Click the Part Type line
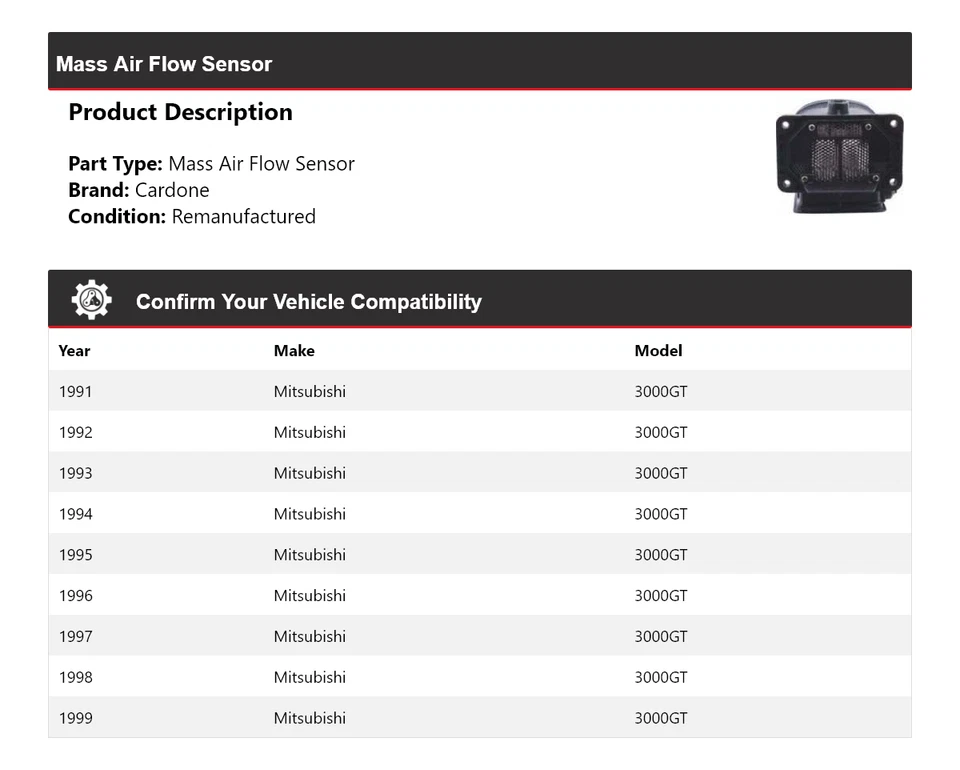Screen dimensions: 960x770 tap(211, 164)
